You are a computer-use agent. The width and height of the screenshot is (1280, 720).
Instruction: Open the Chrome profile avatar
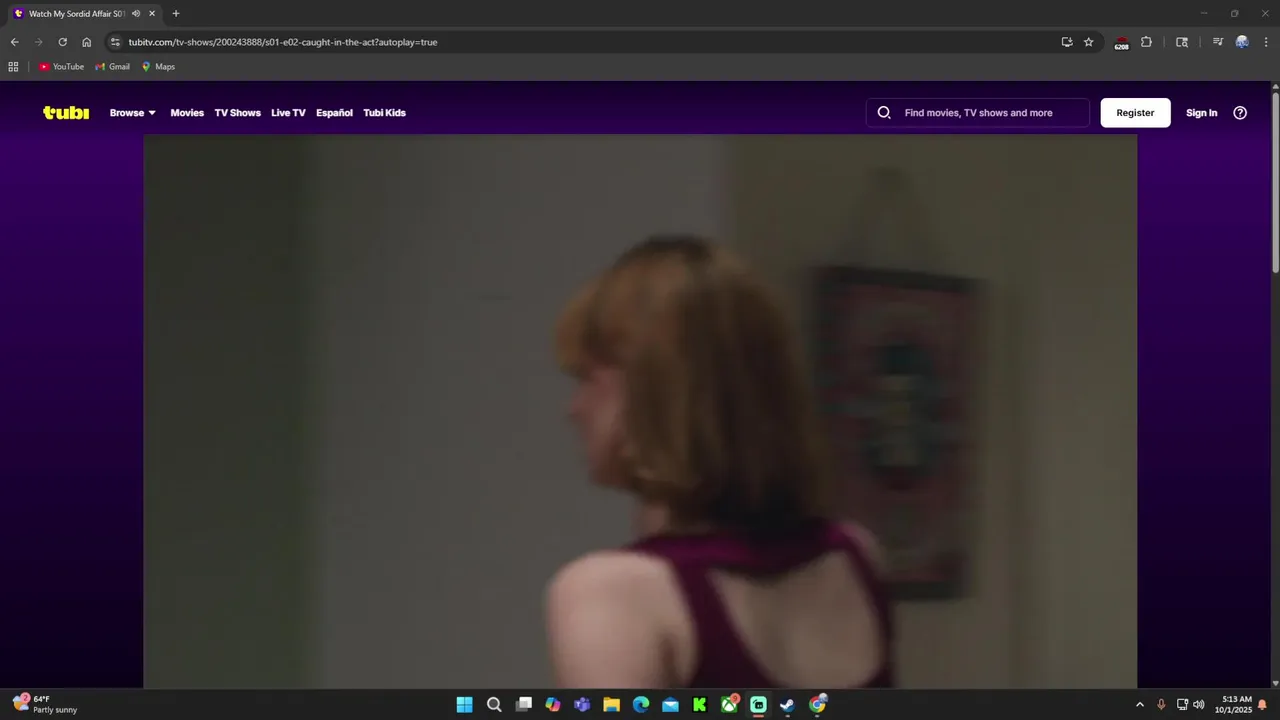[x=1242, y=42]
